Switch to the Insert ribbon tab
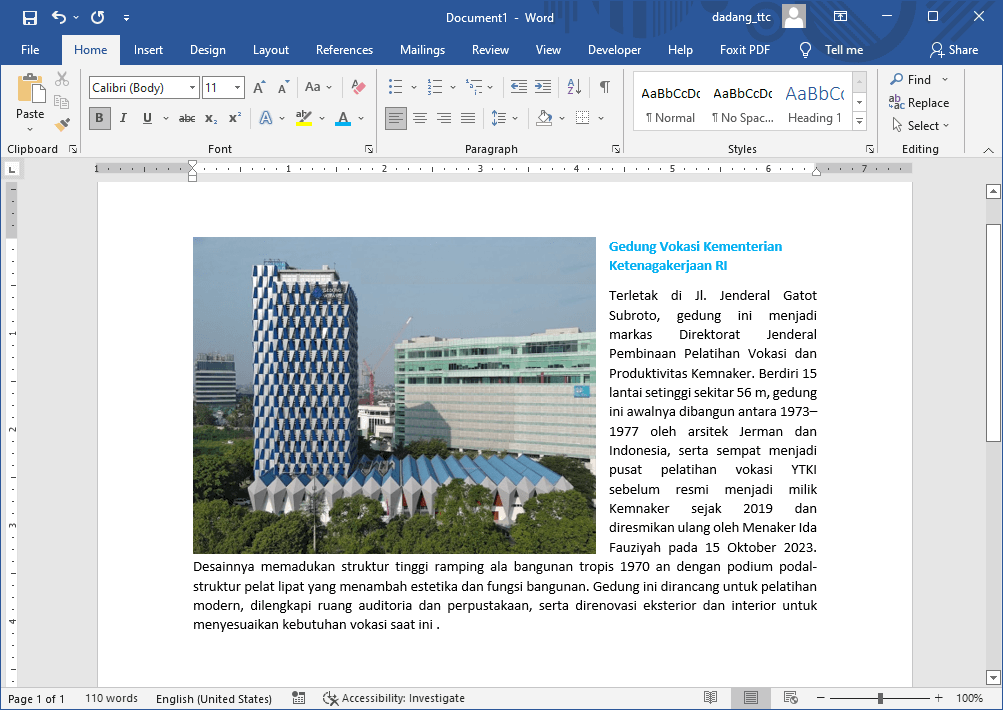The image size is (1003, 710). 147,49
